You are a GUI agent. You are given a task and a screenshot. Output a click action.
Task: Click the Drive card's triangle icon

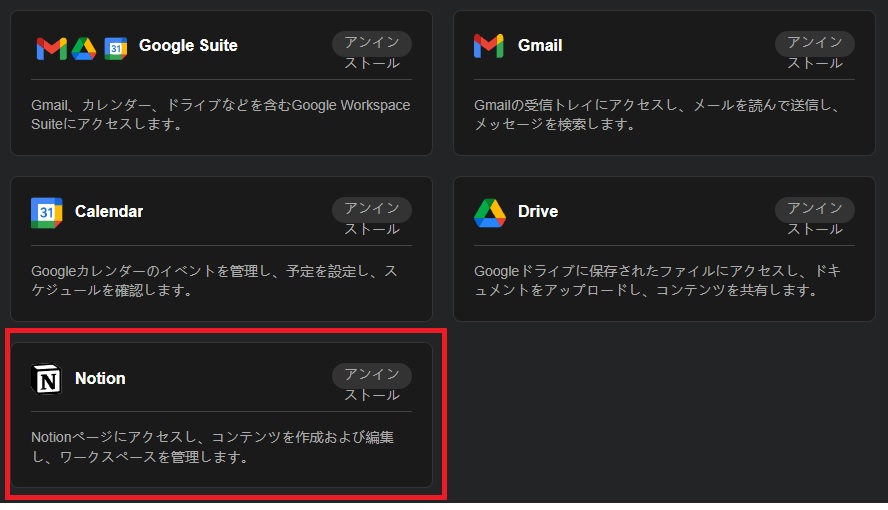pyautogui.click(x=490, y=213)
